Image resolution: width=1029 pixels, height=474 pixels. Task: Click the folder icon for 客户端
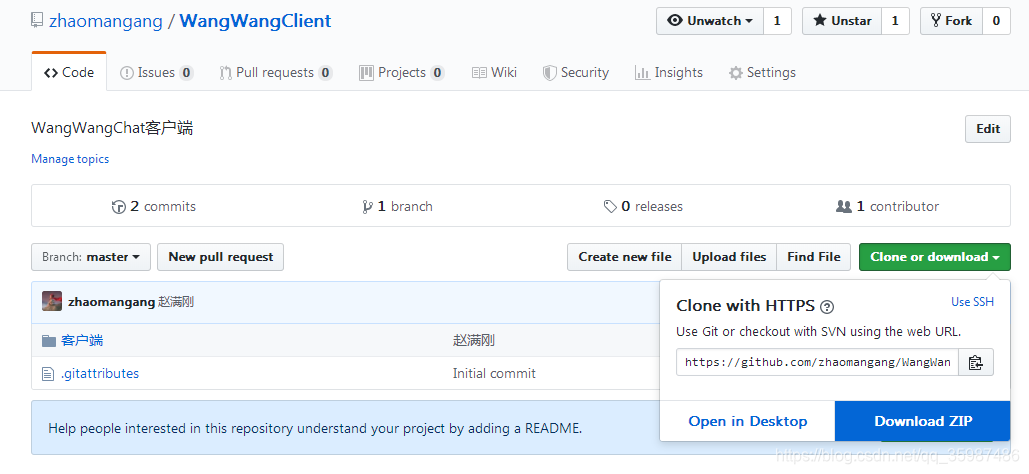pos(48,340)
